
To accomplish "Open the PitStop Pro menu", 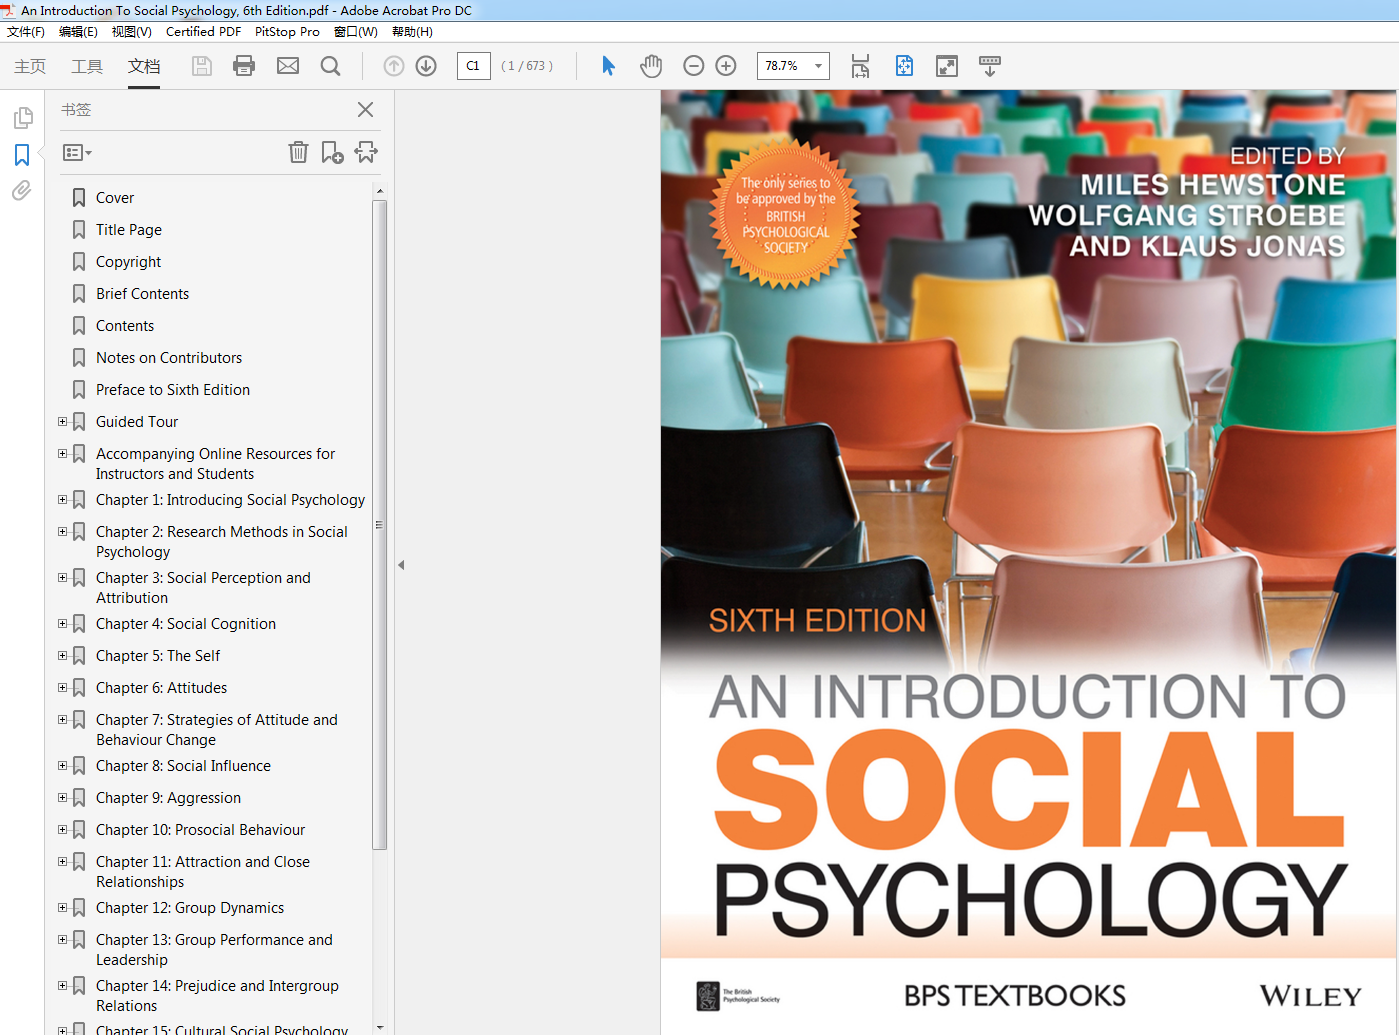I will click(x=287, y=32).
